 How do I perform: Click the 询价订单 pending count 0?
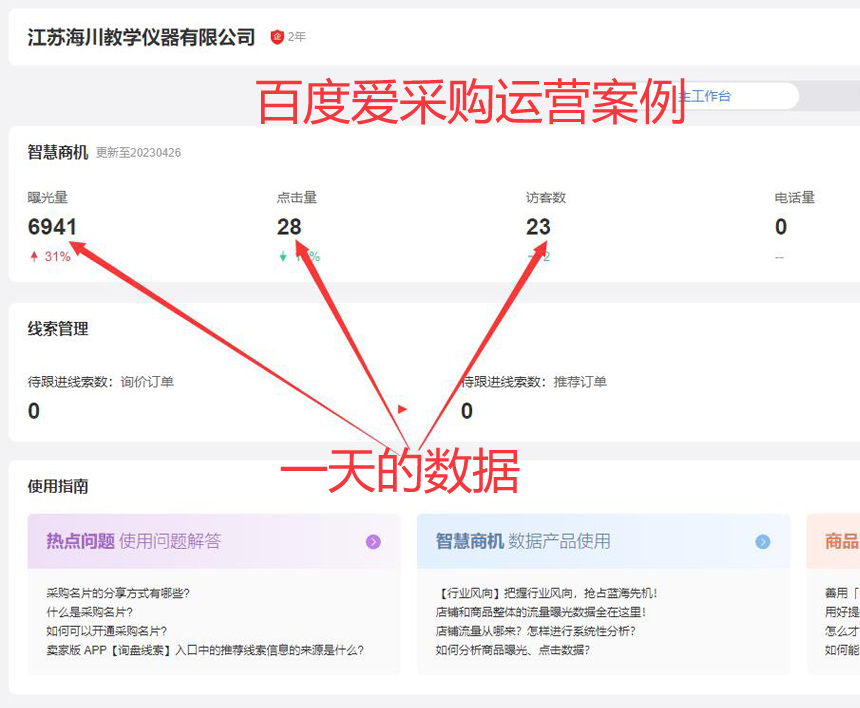tap(34, 411)
